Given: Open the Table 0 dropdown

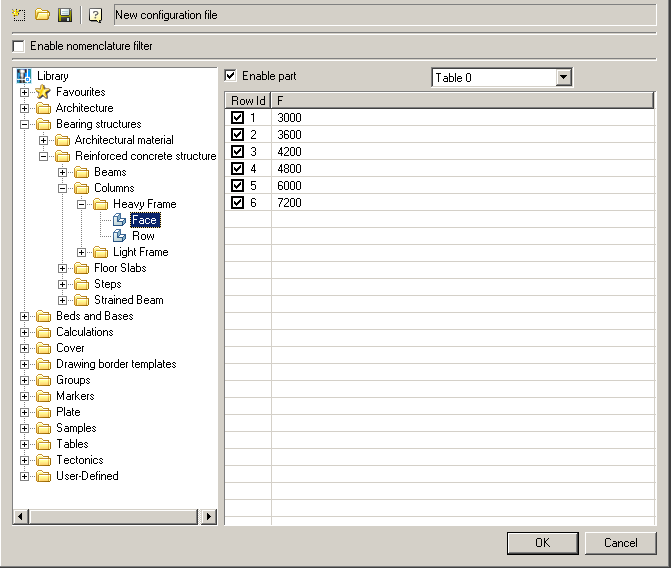Looking at the screenshot, I should point(563,77).
